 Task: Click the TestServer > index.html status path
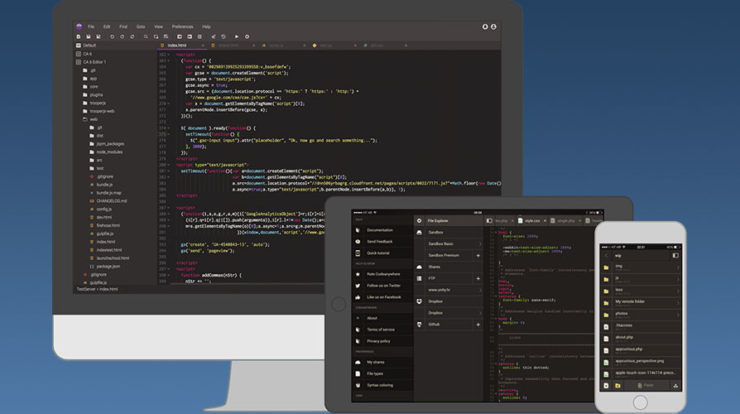click(97, 289)
